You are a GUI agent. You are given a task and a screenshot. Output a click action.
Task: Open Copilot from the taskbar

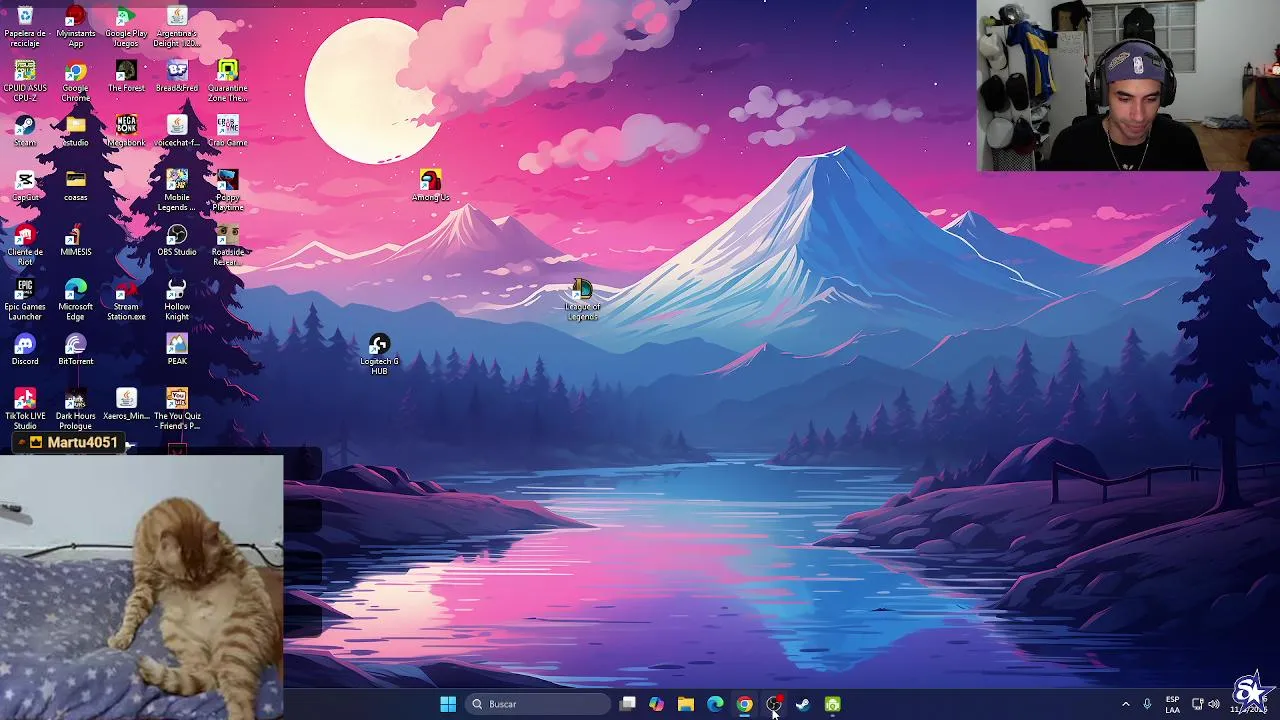(656, 704)
